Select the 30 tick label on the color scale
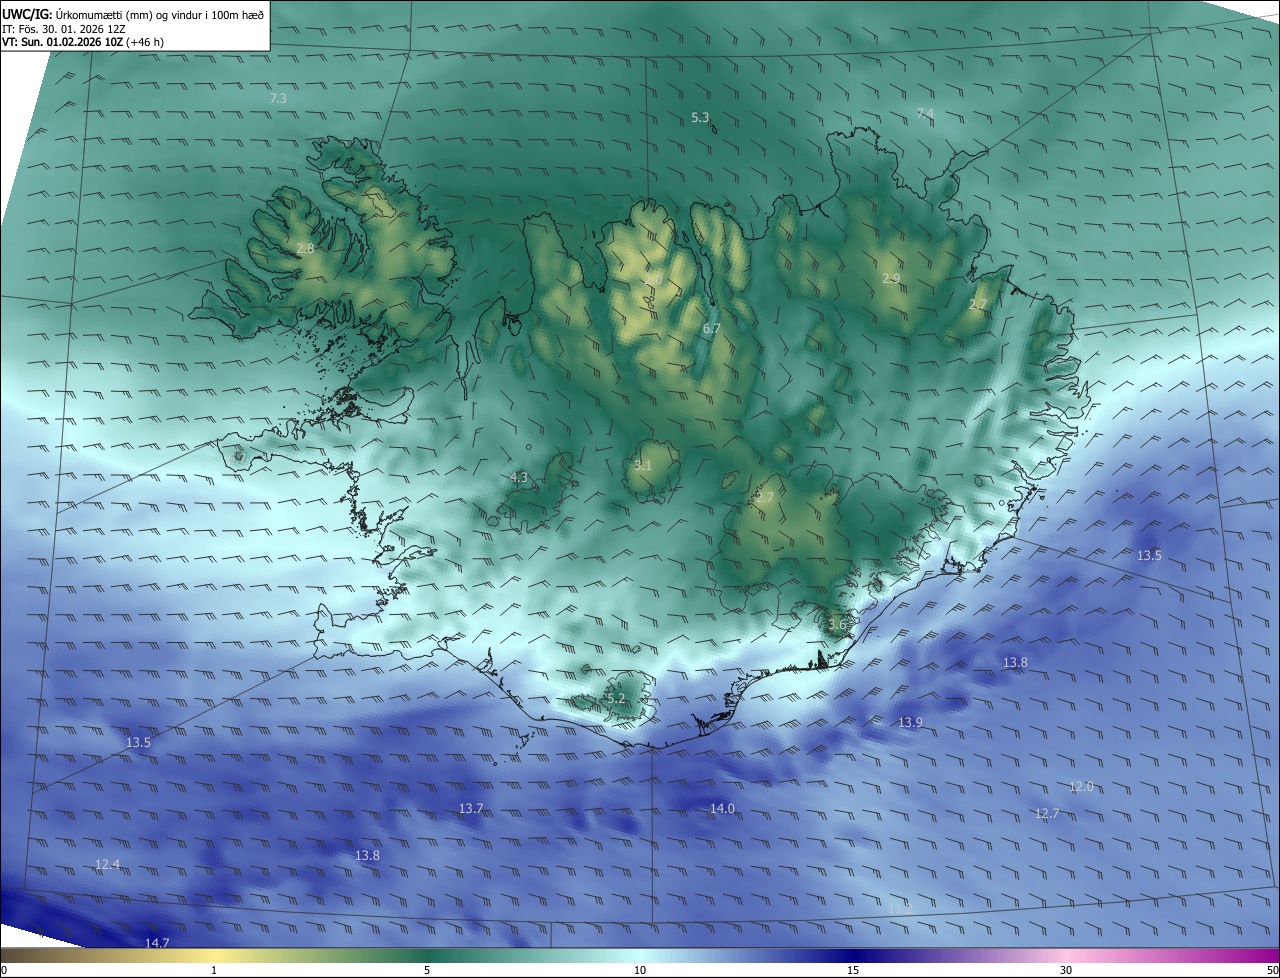This screenshot has width=1280, height=978. (1066, 970)
